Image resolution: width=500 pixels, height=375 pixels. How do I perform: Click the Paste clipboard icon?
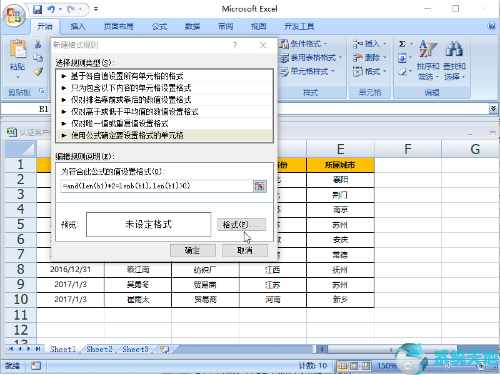(18, 49)
